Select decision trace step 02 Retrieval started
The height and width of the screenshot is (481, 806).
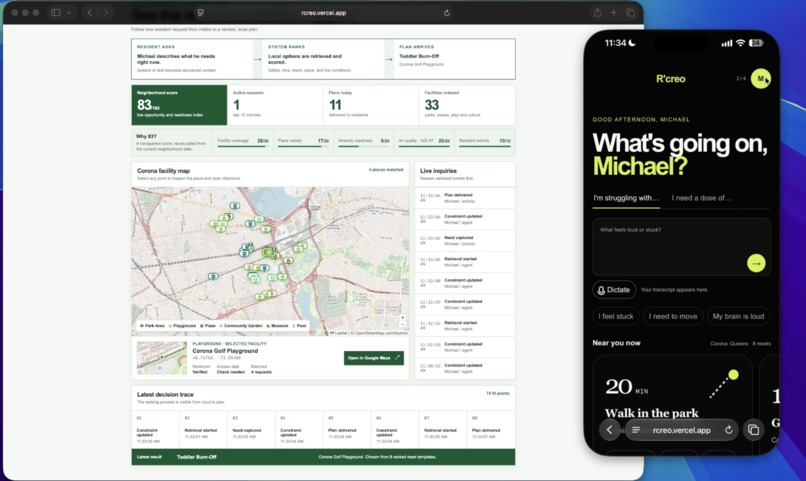[x=203, y=429]
